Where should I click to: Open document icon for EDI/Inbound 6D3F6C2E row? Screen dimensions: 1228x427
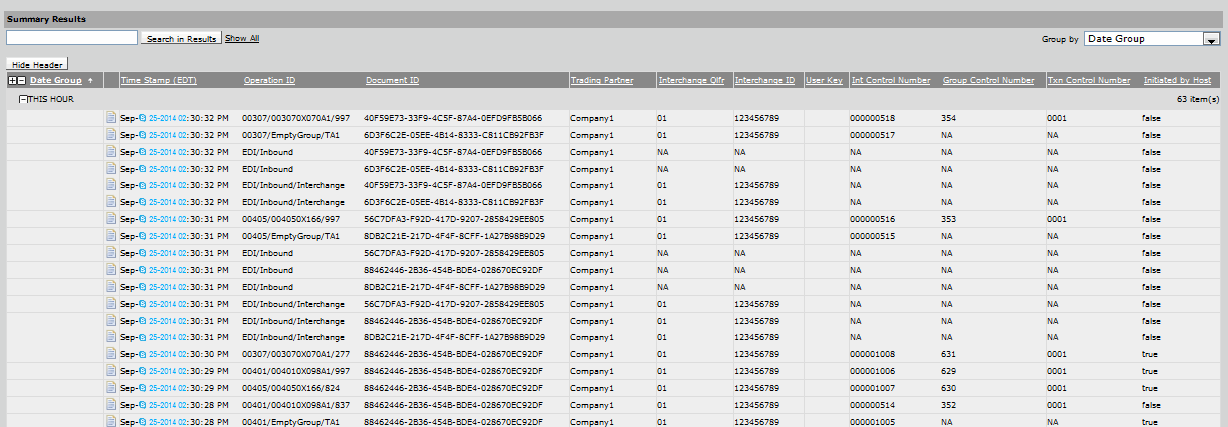pyautogui.click(x=111, y=169)
